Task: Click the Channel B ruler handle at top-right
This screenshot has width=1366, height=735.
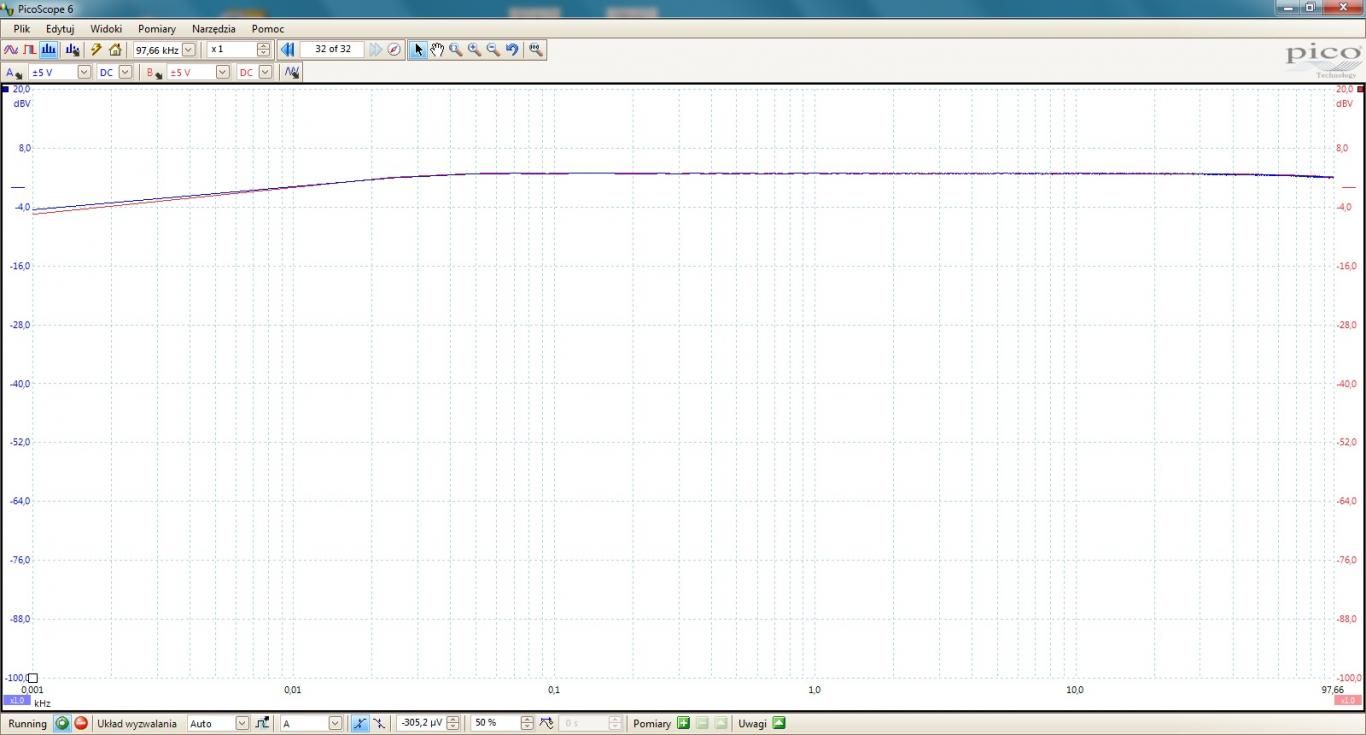Action: point(1360,89)
